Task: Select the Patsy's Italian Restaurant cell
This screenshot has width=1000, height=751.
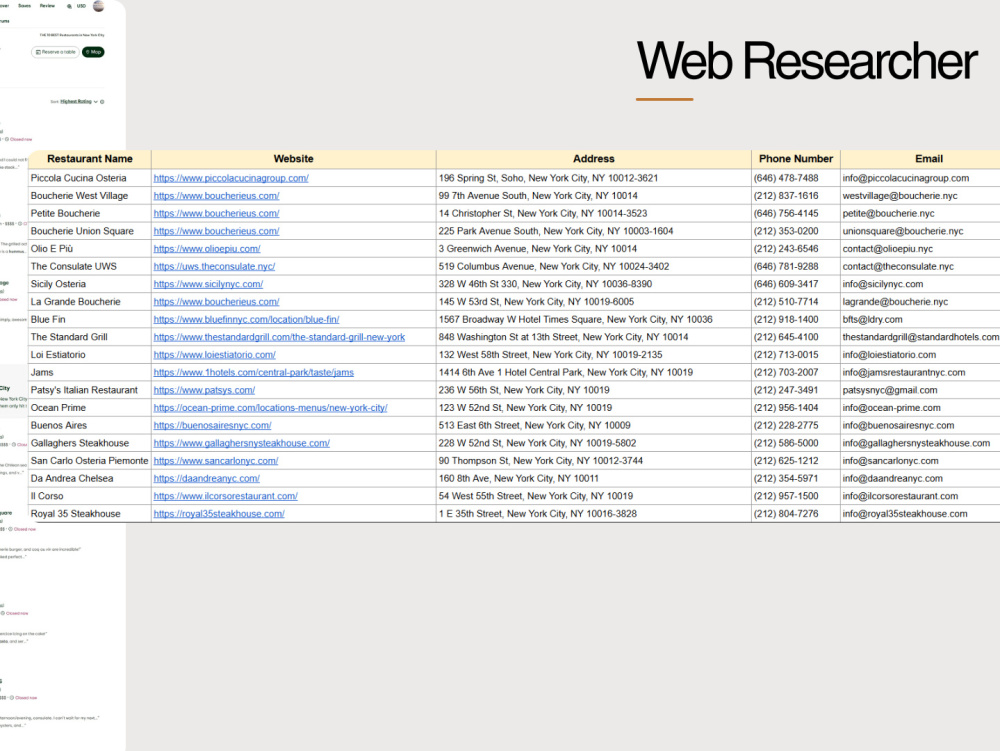Action: tap(90, 390)
